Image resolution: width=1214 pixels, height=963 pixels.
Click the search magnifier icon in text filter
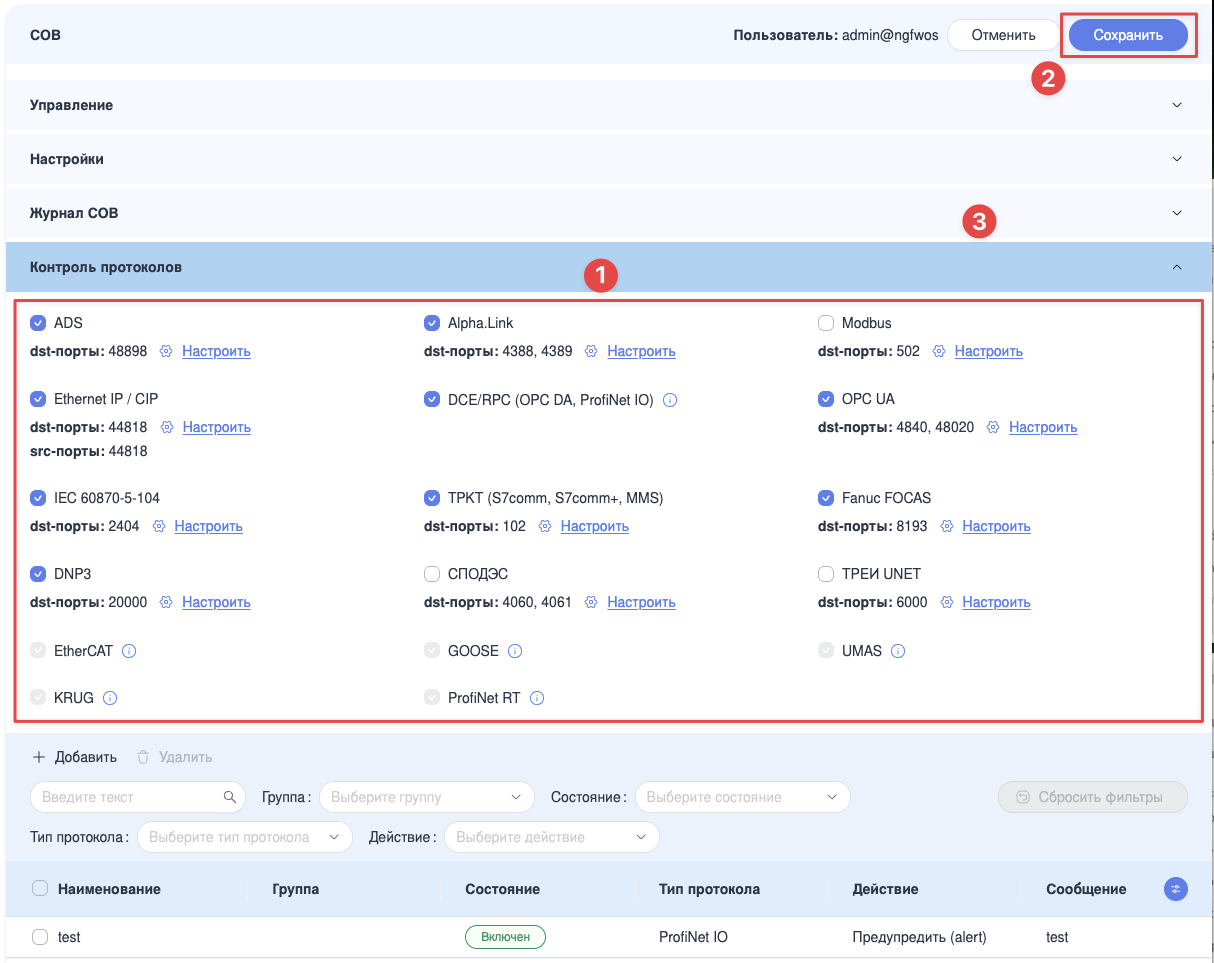coord(230,797)
